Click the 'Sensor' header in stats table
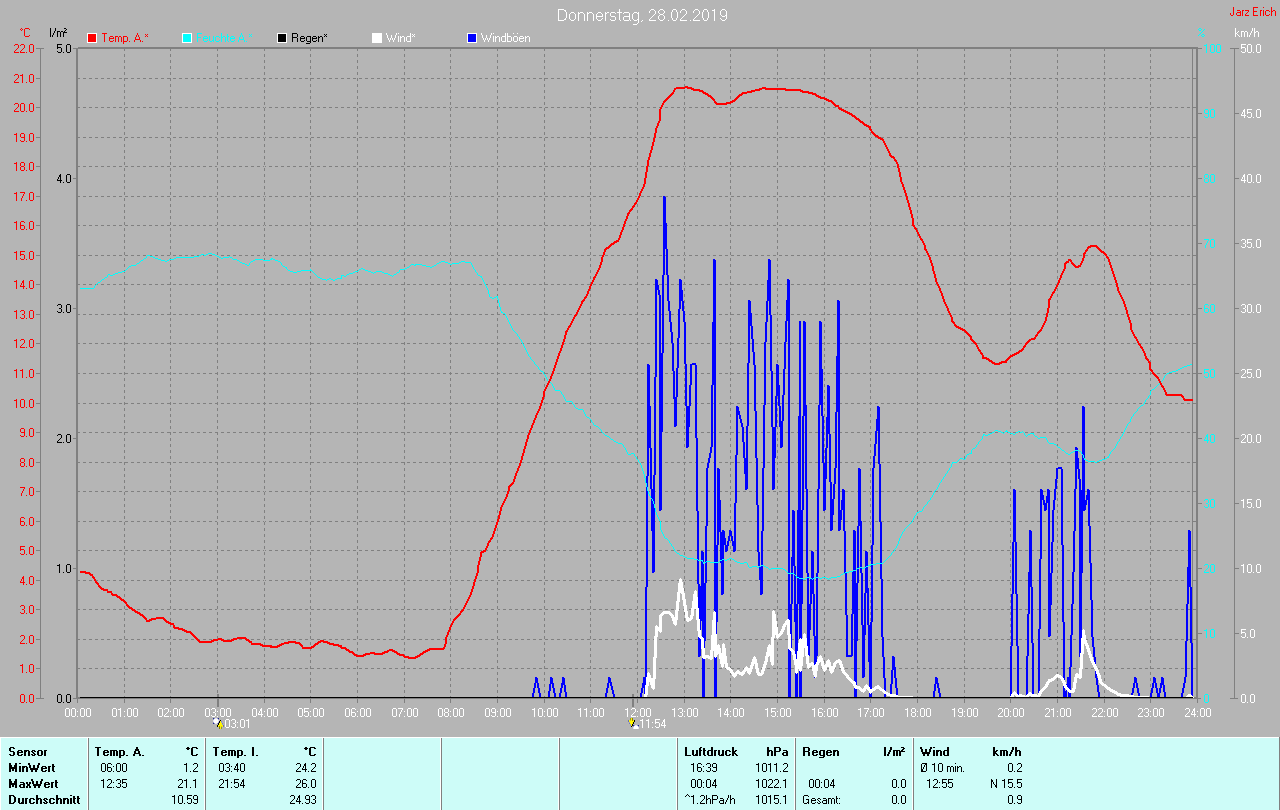 click(27, 751)
